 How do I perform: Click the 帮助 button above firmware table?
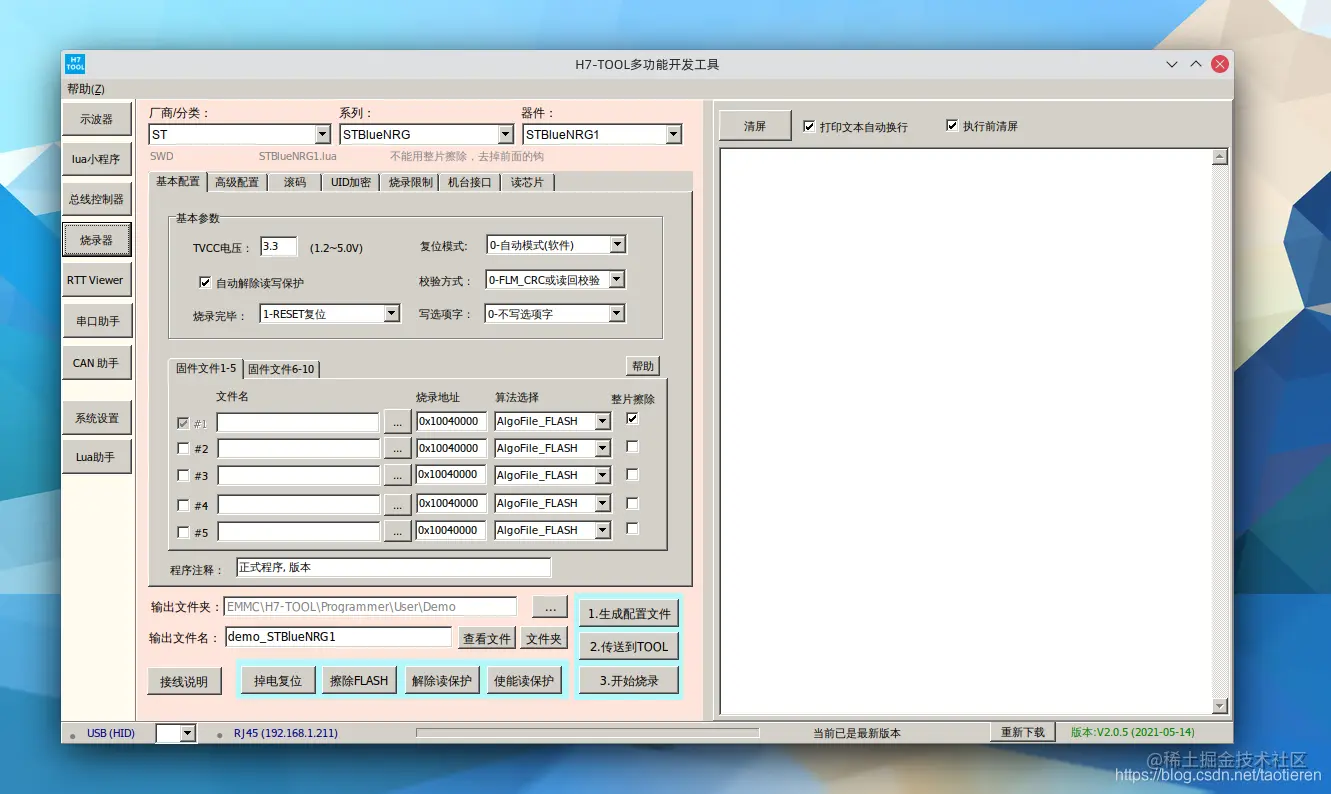pos(643,366)
